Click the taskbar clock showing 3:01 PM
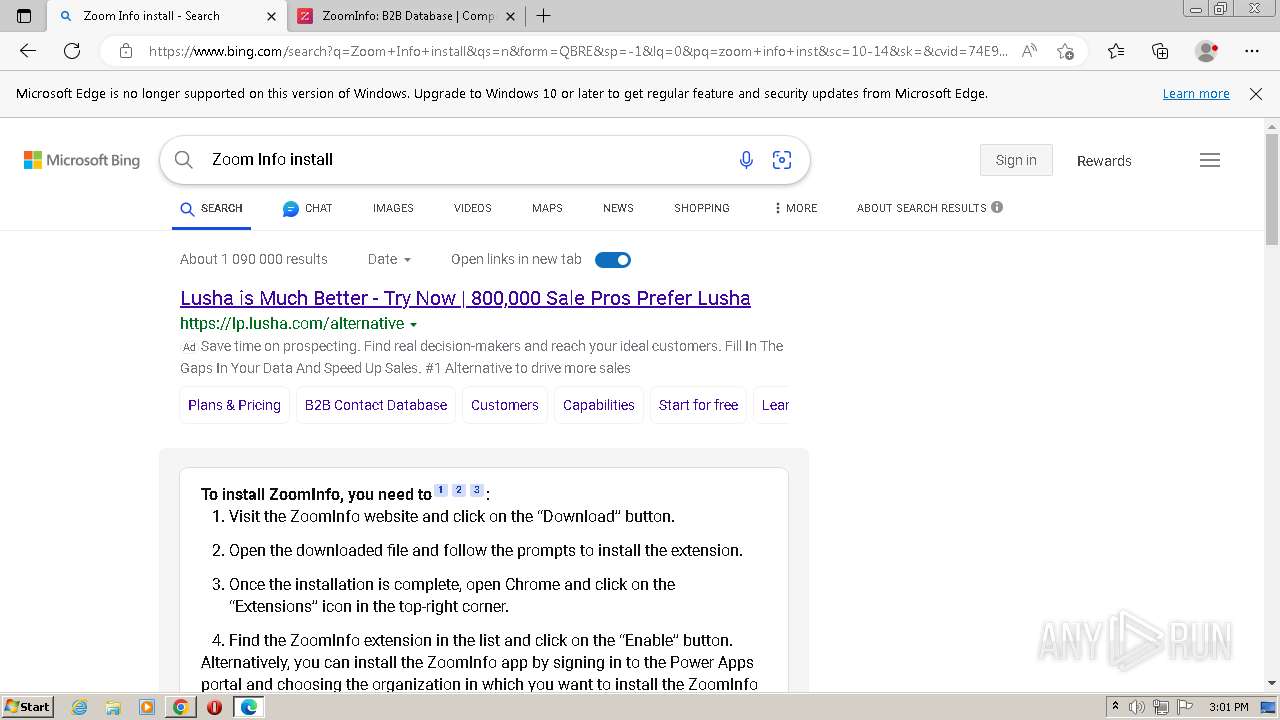Viewport: 1280px width, 720px height. click(1228, 707)
